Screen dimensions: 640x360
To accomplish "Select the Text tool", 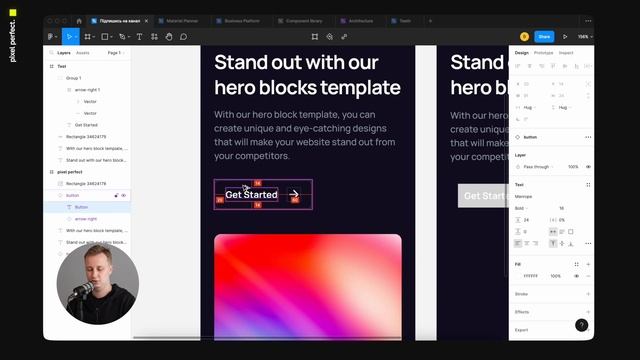I will pos(139,37).
